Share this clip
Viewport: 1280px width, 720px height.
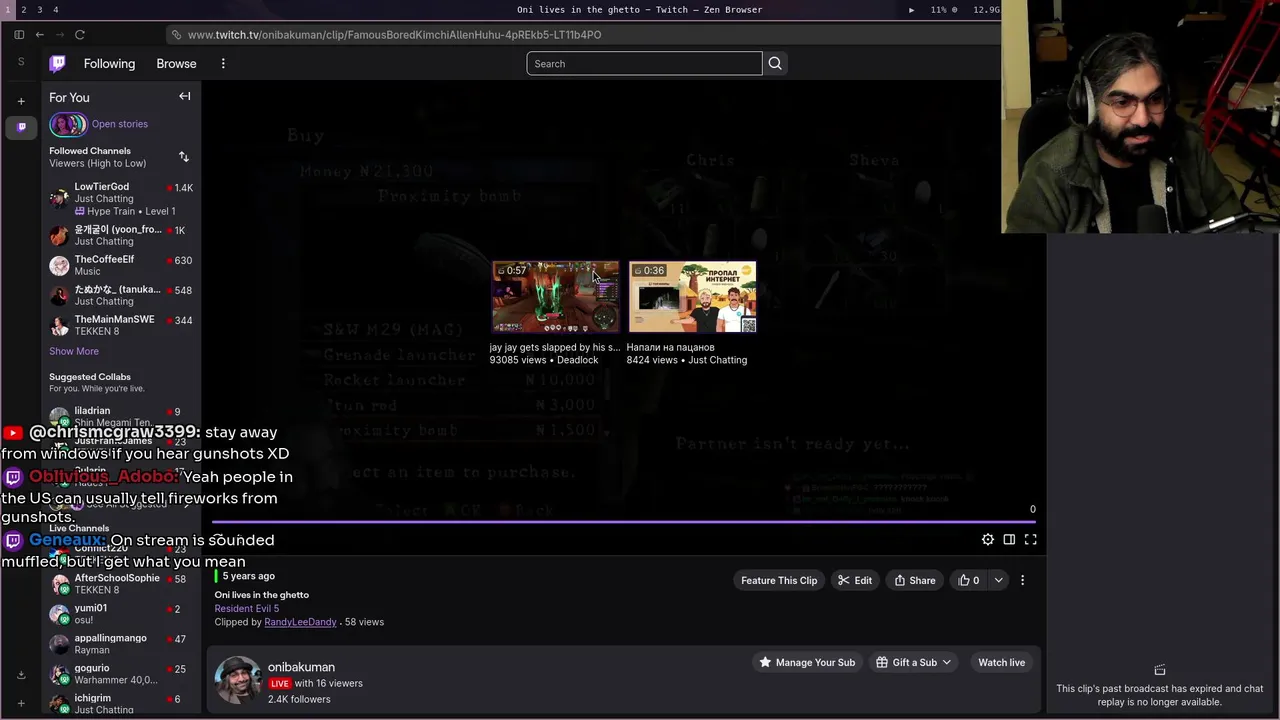(x=915, y=580)
